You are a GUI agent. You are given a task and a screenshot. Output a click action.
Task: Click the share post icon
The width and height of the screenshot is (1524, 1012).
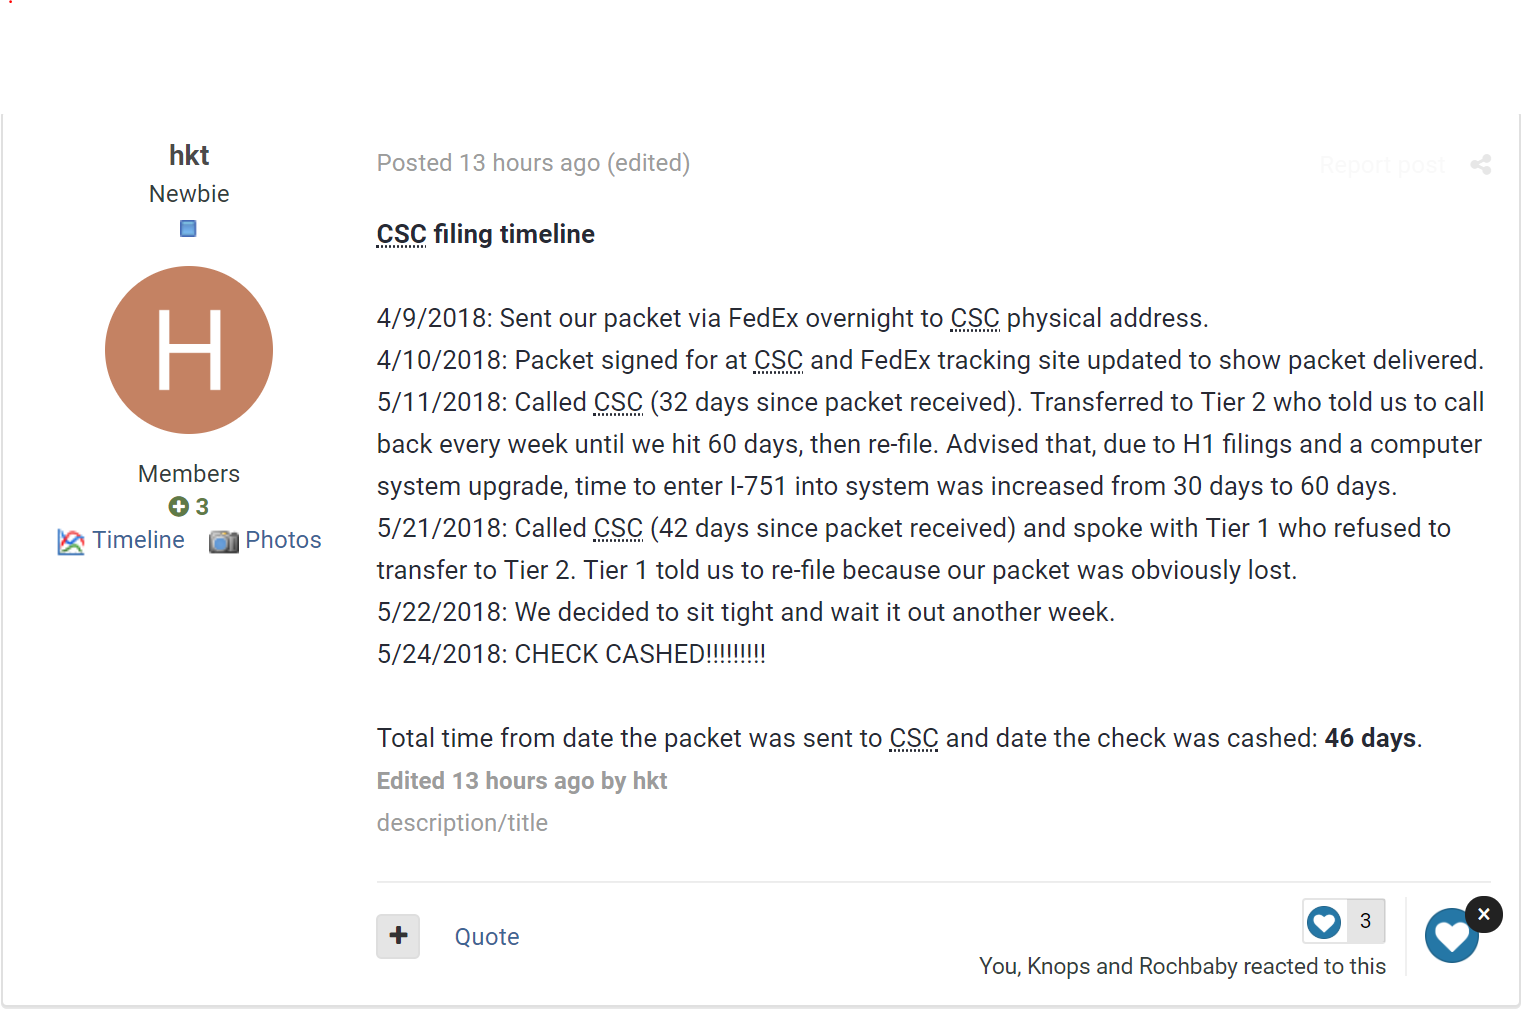[1480, 165]
